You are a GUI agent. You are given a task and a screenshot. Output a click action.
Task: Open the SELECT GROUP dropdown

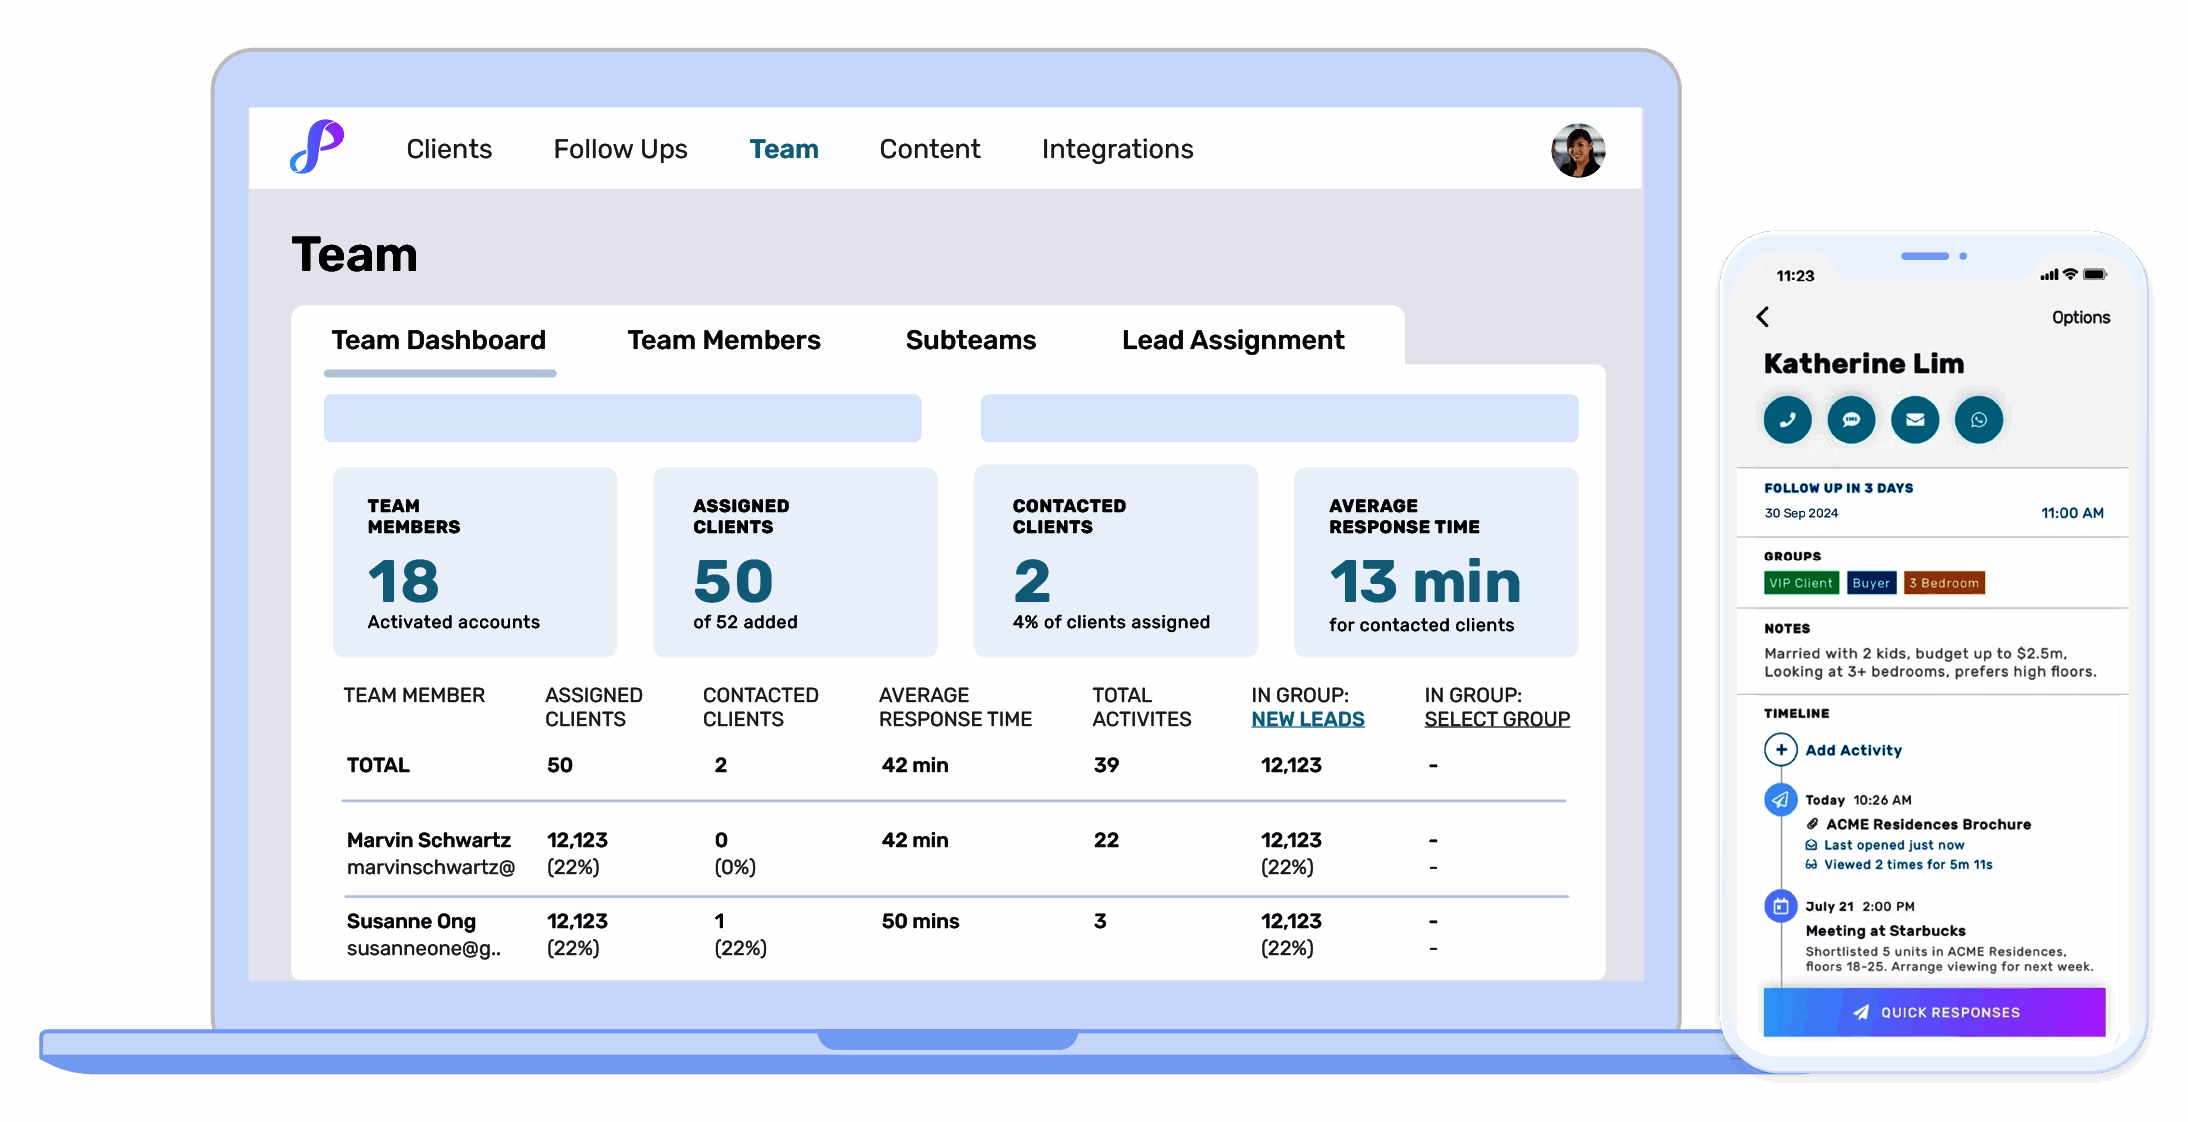pos(1497,718)
